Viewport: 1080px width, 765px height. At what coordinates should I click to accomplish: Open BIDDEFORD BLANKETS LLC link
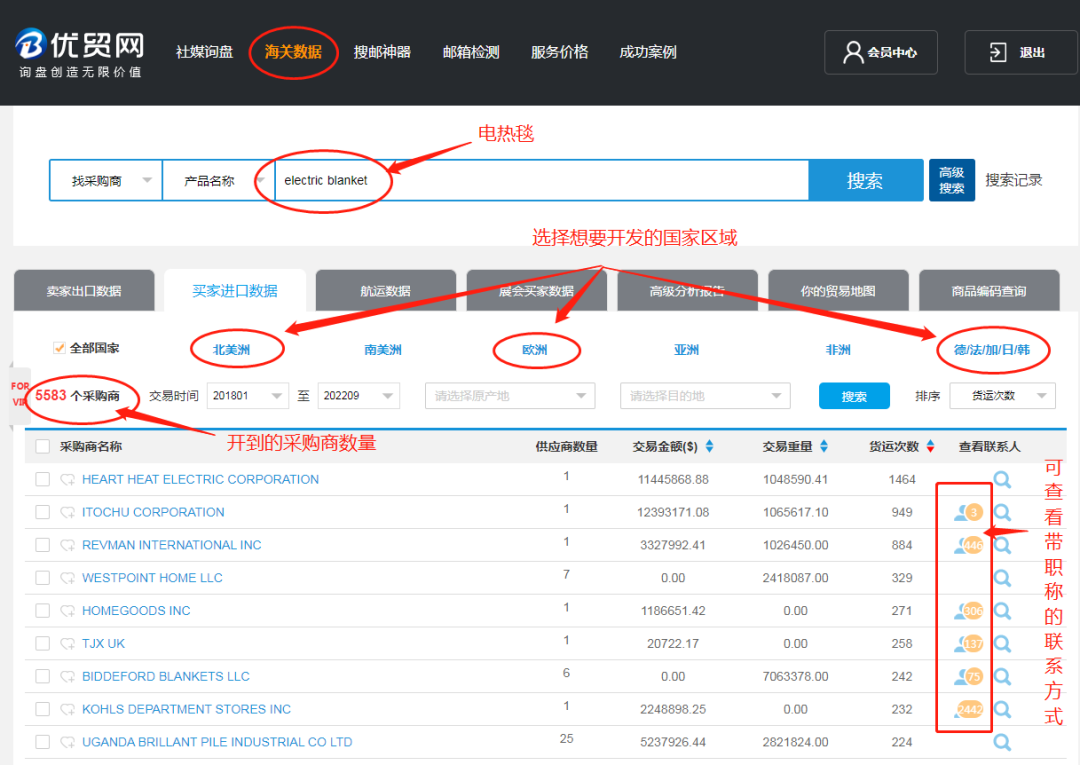[x=166, y=676]
